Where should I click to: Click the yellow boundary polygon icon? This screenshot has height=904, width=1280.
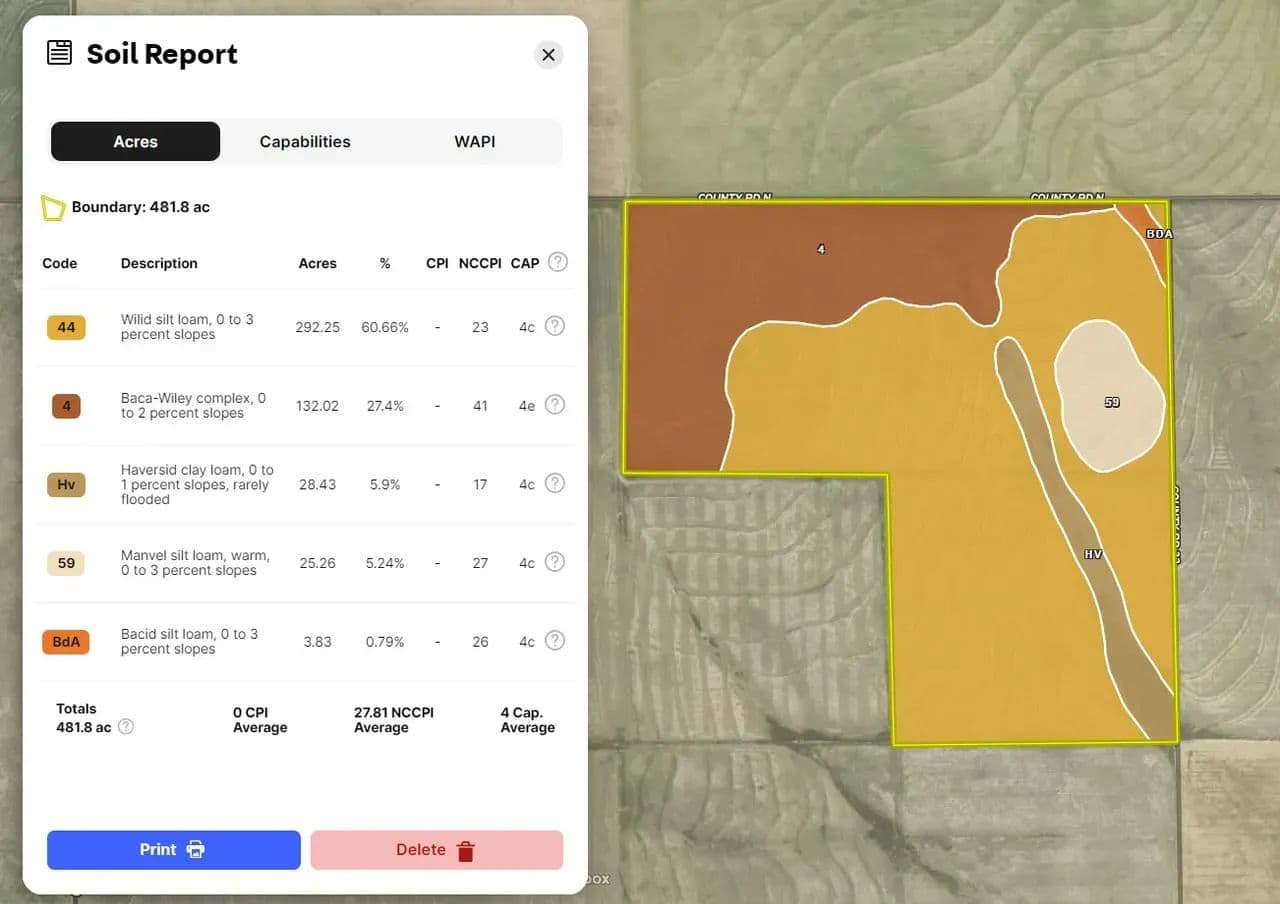pos(53,208)
